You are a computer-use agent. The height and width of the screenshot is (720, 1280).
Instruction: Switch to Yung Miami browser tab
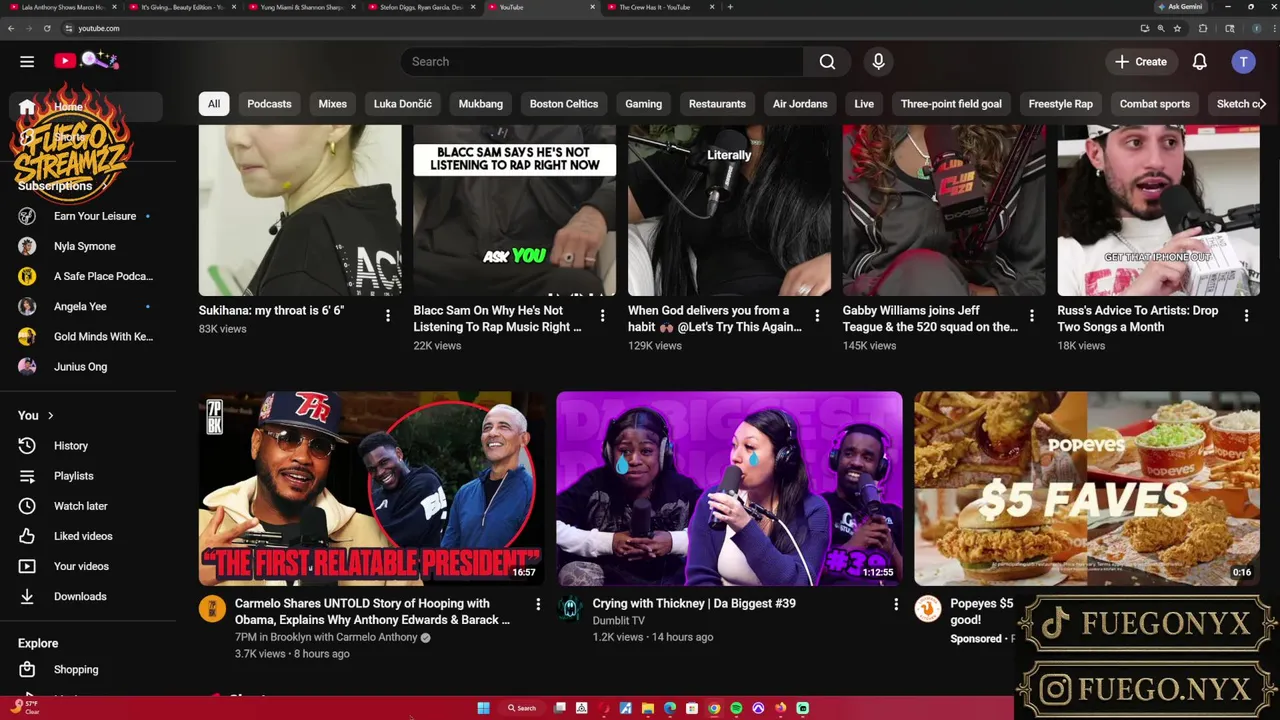302,7
